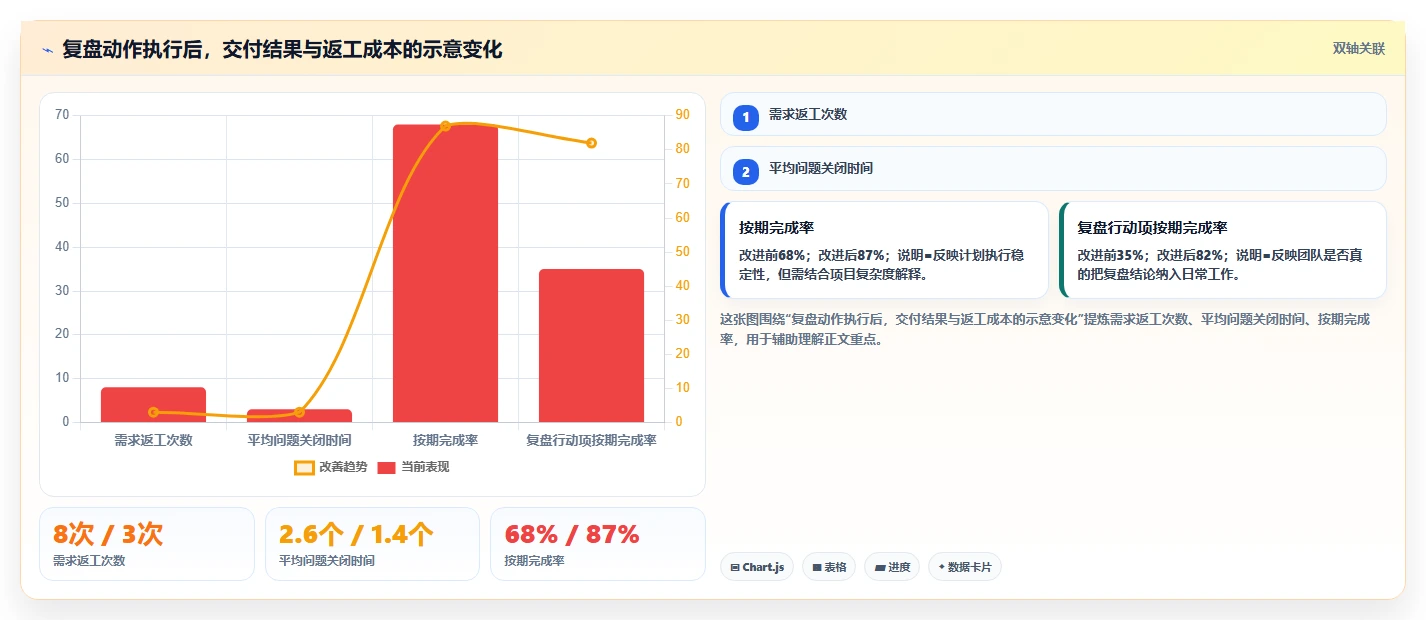Click the left axis value 70
The height and width of the screenshot is (620, 1426).
point(62,115)
